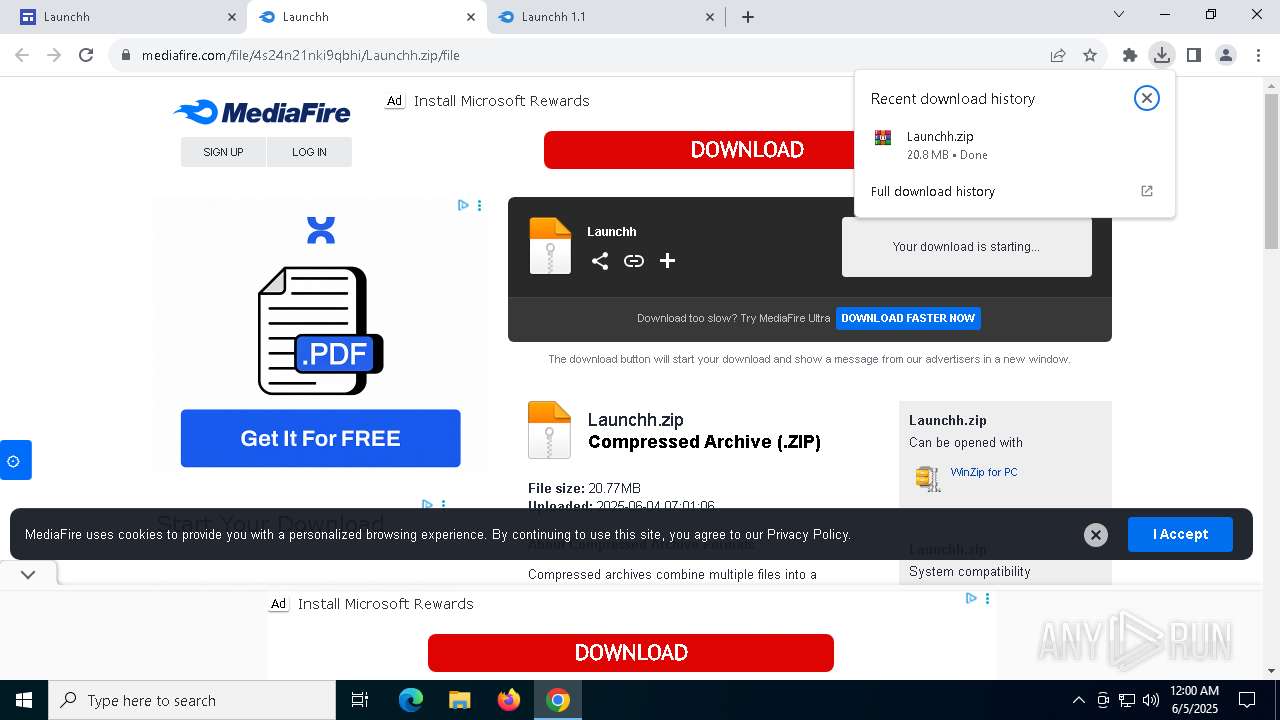Click the browser back arrow
The image size is (1280, 720).
point(22,55)
